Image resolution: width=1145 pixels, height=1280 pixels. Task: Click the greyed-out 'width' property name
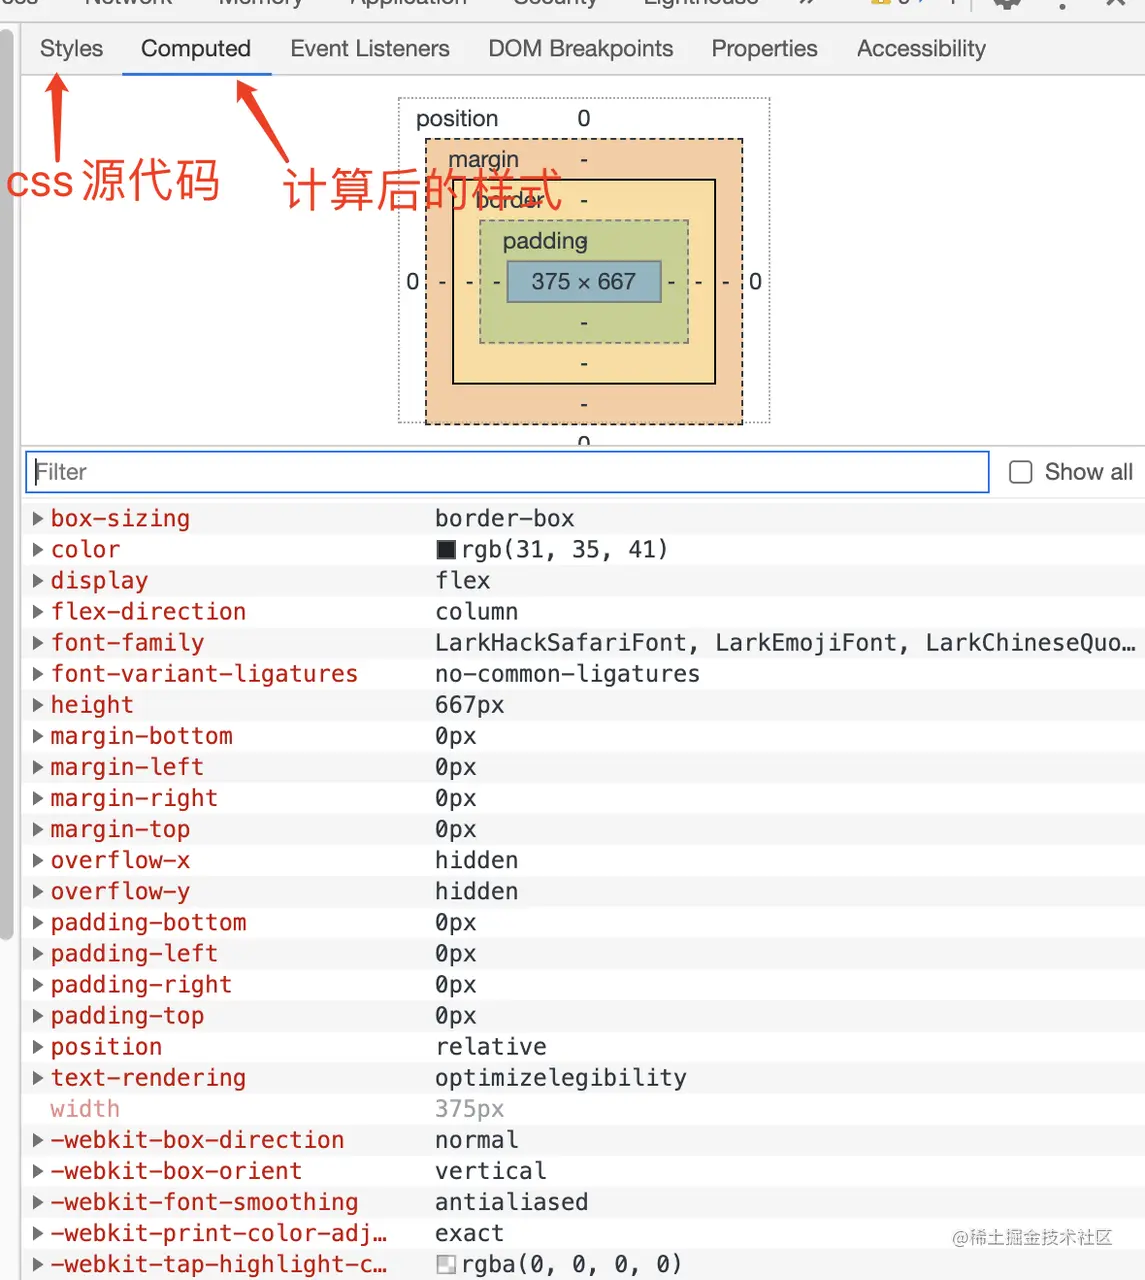85,1109
